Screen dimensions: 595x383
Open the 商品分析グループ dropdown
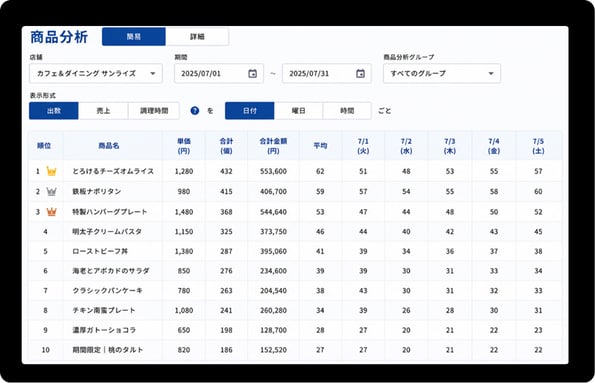point(442,74)
